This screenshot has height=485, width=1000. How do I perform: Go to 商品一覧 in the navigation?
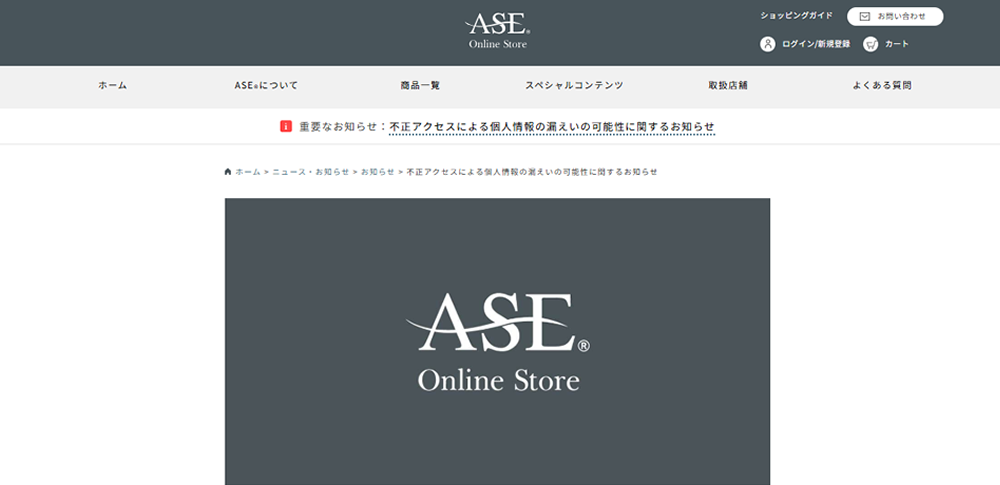pyautogui.click(x=420, y=86)
